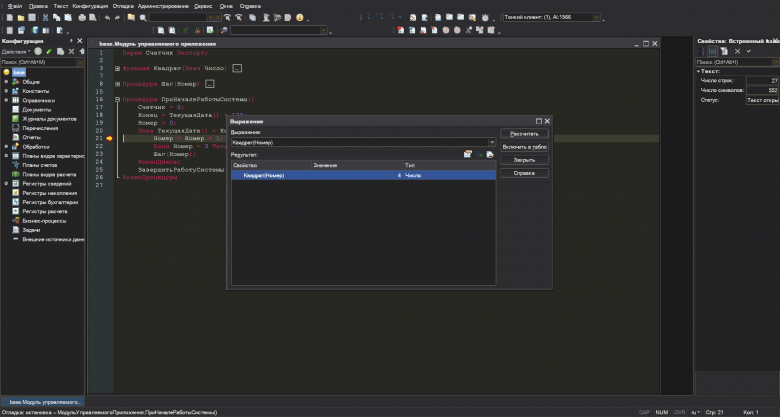Image resolution: width=780 pixels, height=417 pixels.
Task: Open the Тонкий клиент dropdown arrow
Action: tap(596, 17)
